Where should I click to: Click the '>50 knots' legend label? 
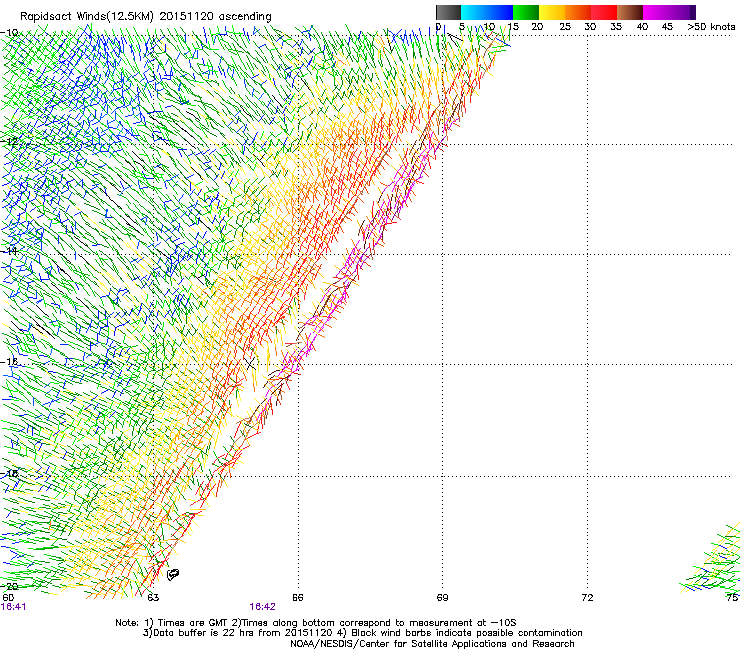tap(711, 27)
